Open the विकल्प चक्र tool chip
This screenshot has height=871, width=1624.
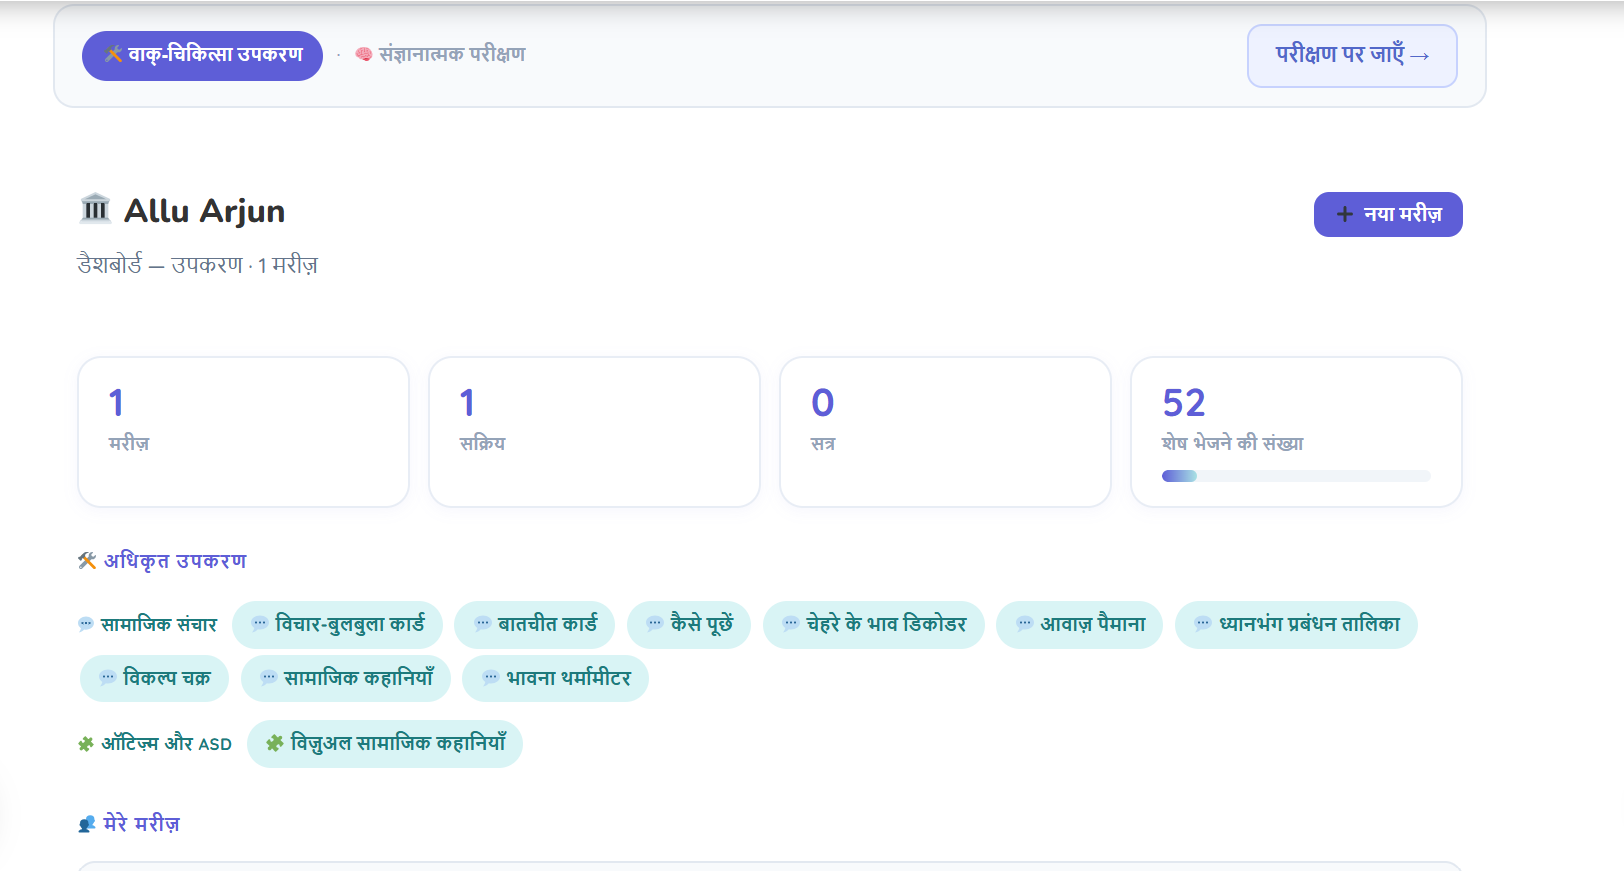[154, 678]
